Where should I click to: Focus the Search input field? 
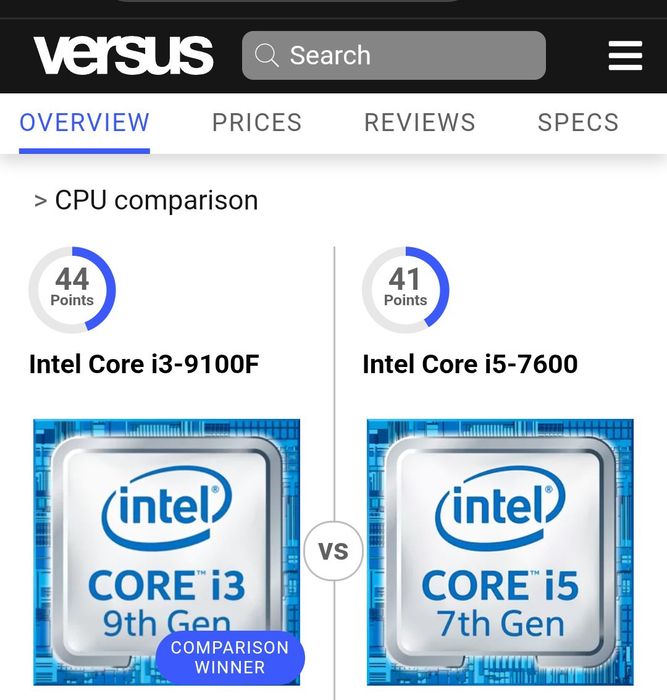[394, 55]
